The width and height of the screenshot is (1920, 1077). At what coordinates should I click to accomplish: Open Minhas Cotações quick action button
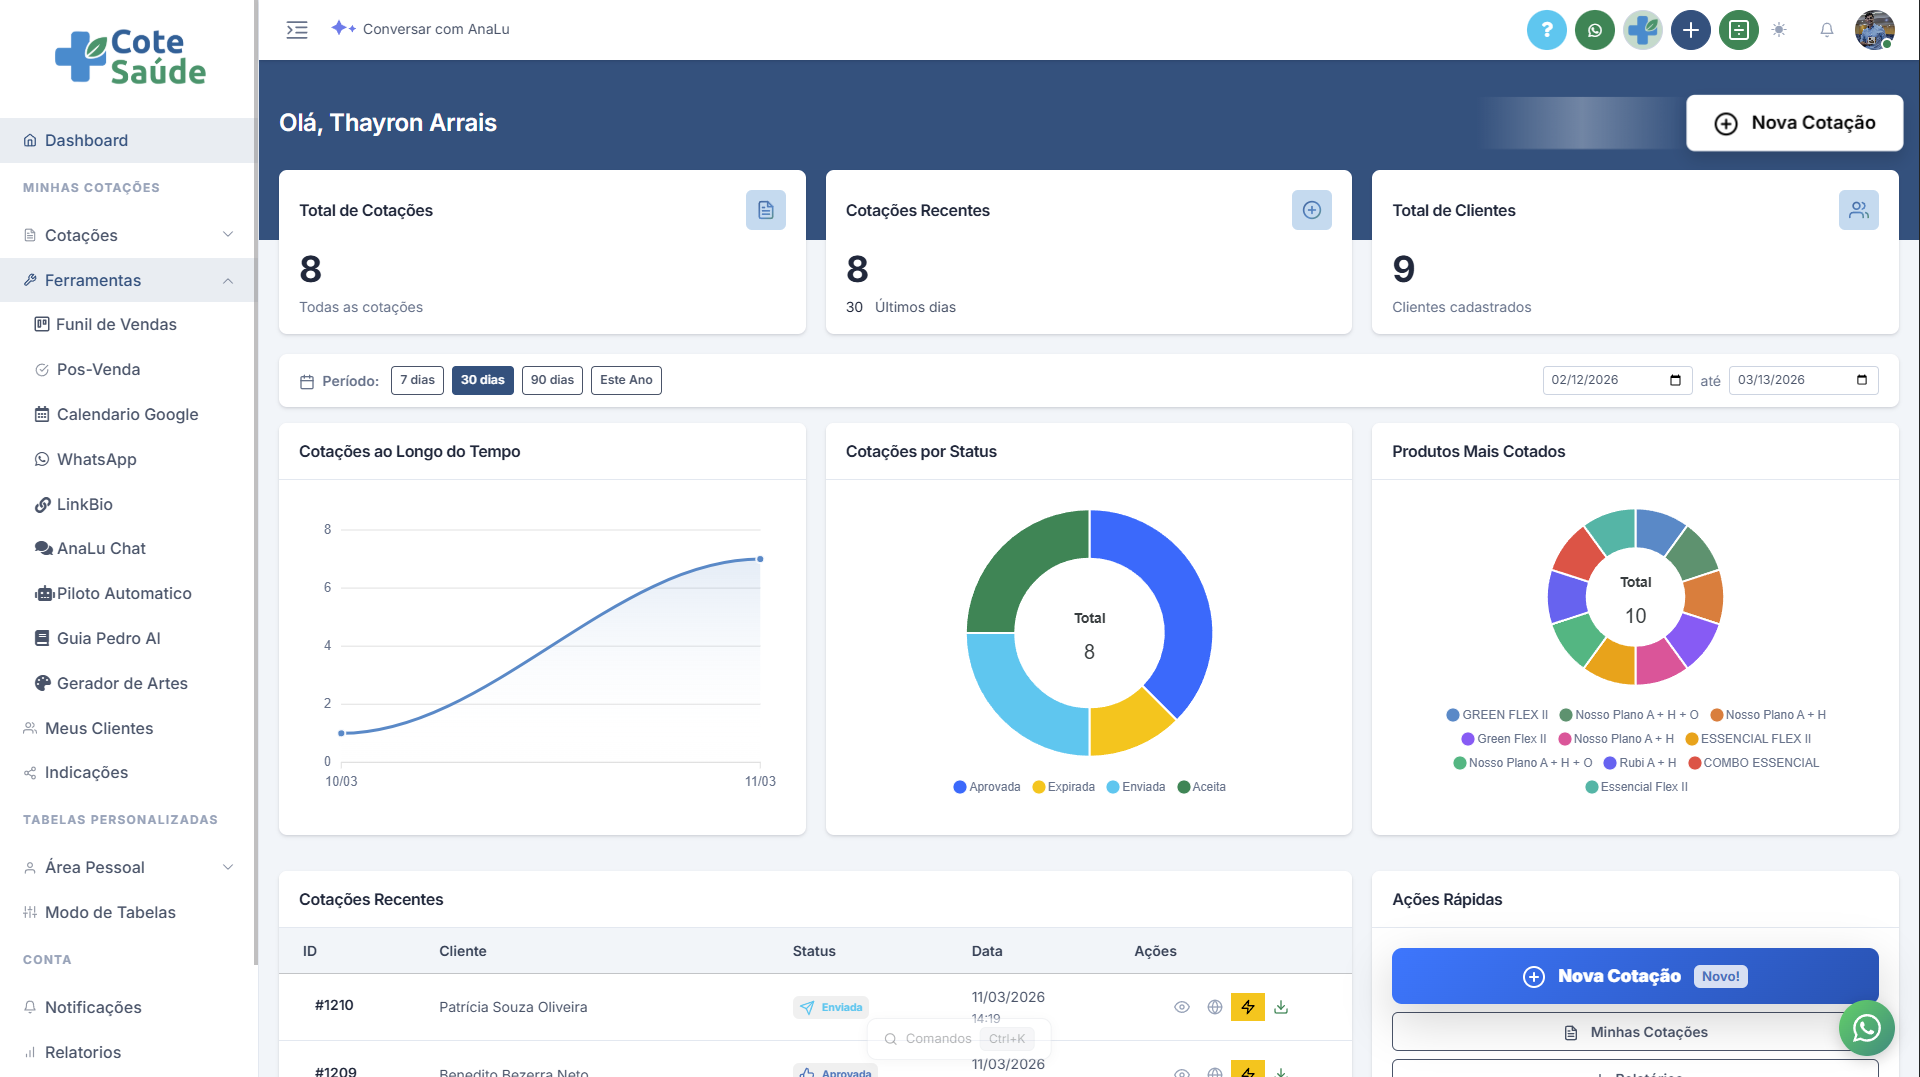[x=1634, y=1032]
